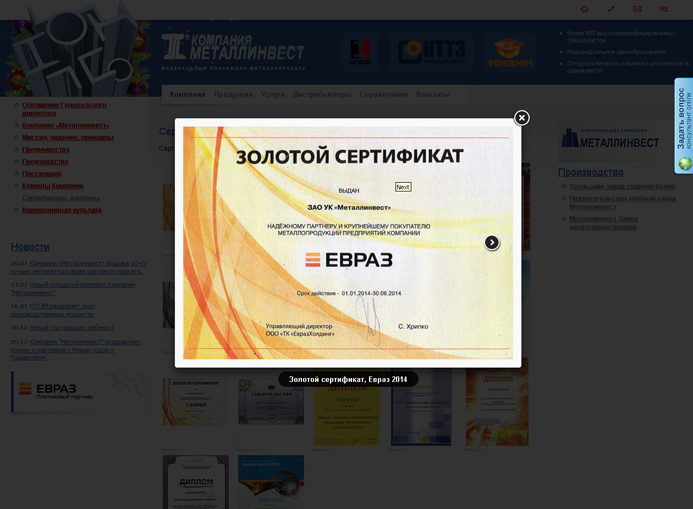
Task: Open the Контакты menu item
Action: coord(433,94)
